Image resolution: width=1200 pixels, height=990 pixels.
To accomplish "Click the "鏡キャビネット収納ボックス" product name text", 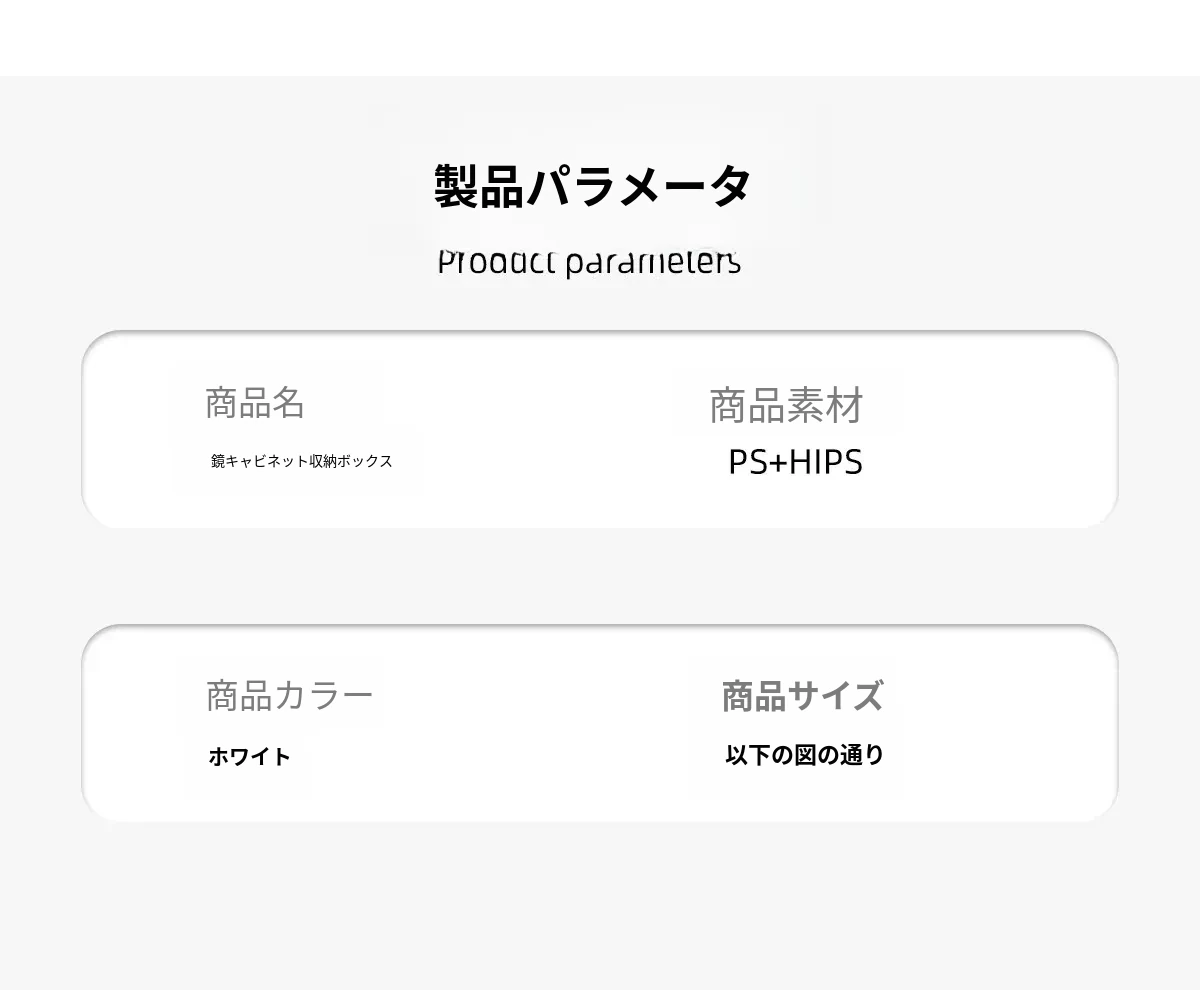I will click(x=301, y=461).
